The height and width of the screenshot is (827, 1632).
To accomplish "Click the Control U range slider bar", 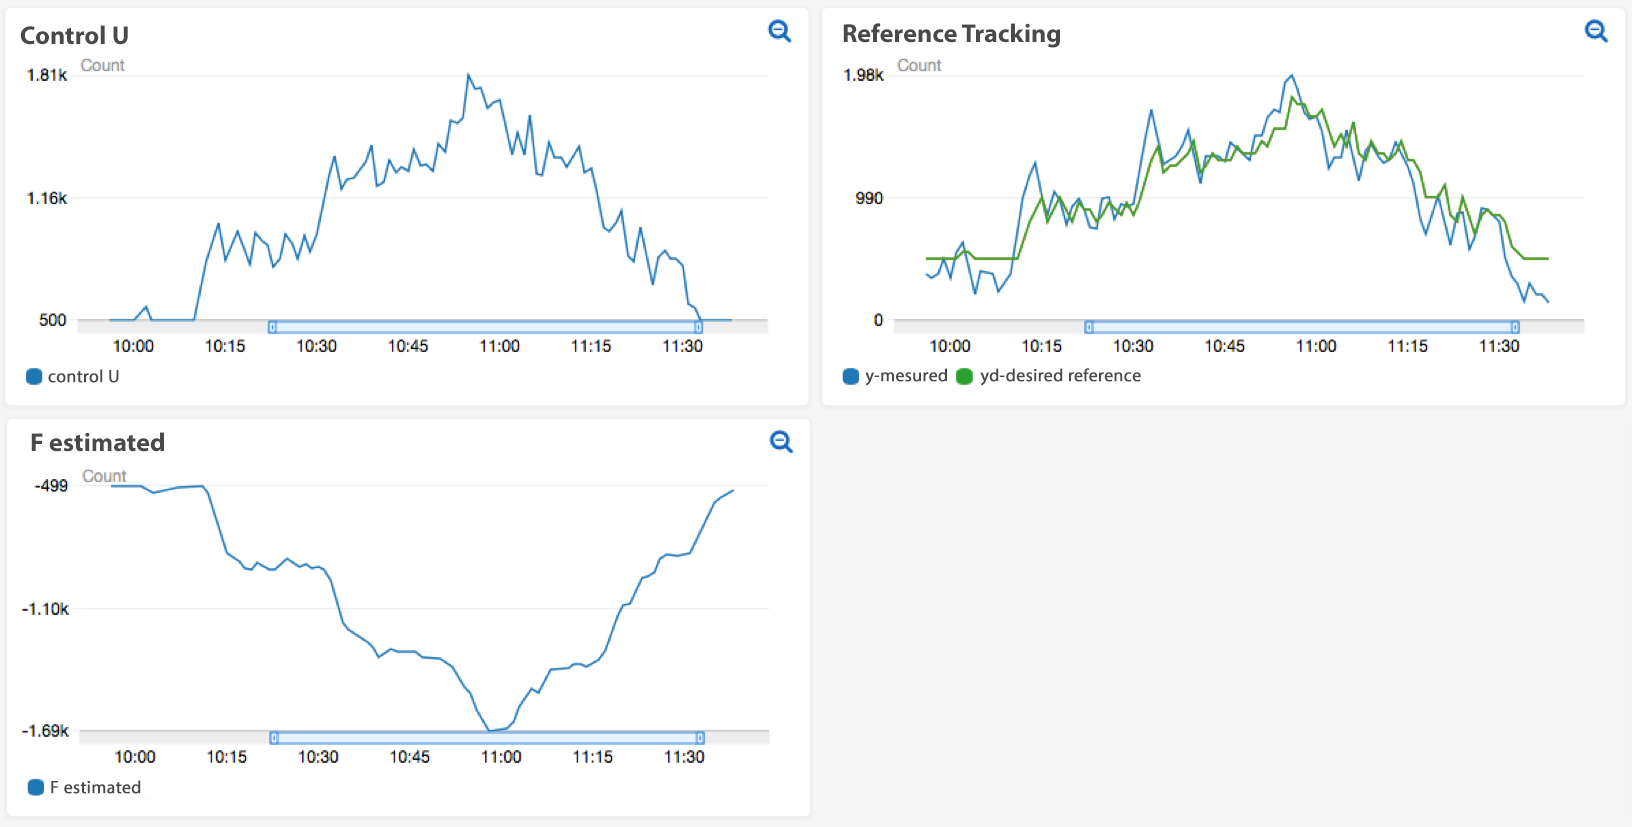I will point(485,327).
